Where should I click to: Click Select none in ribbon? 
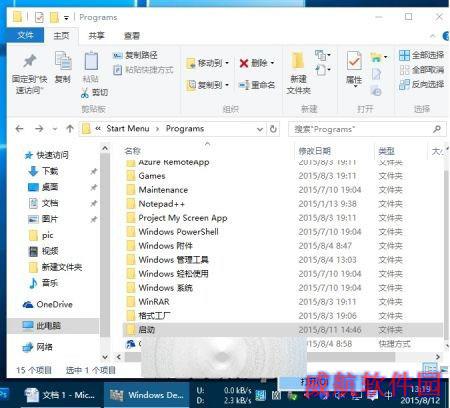(x=422, y=70)
